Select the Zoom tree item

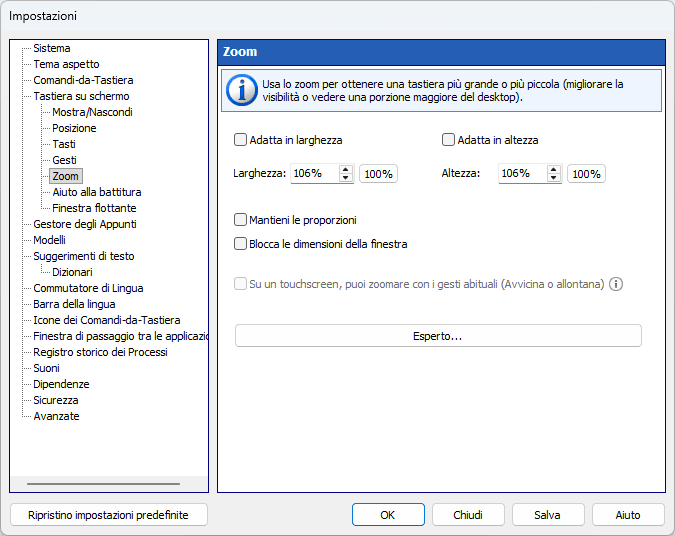[65, 176]
